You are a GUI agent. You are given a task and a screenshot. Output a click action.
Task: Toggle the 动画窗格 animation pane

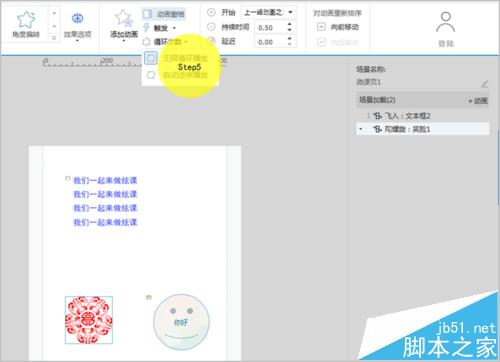[x=164, y=14]
